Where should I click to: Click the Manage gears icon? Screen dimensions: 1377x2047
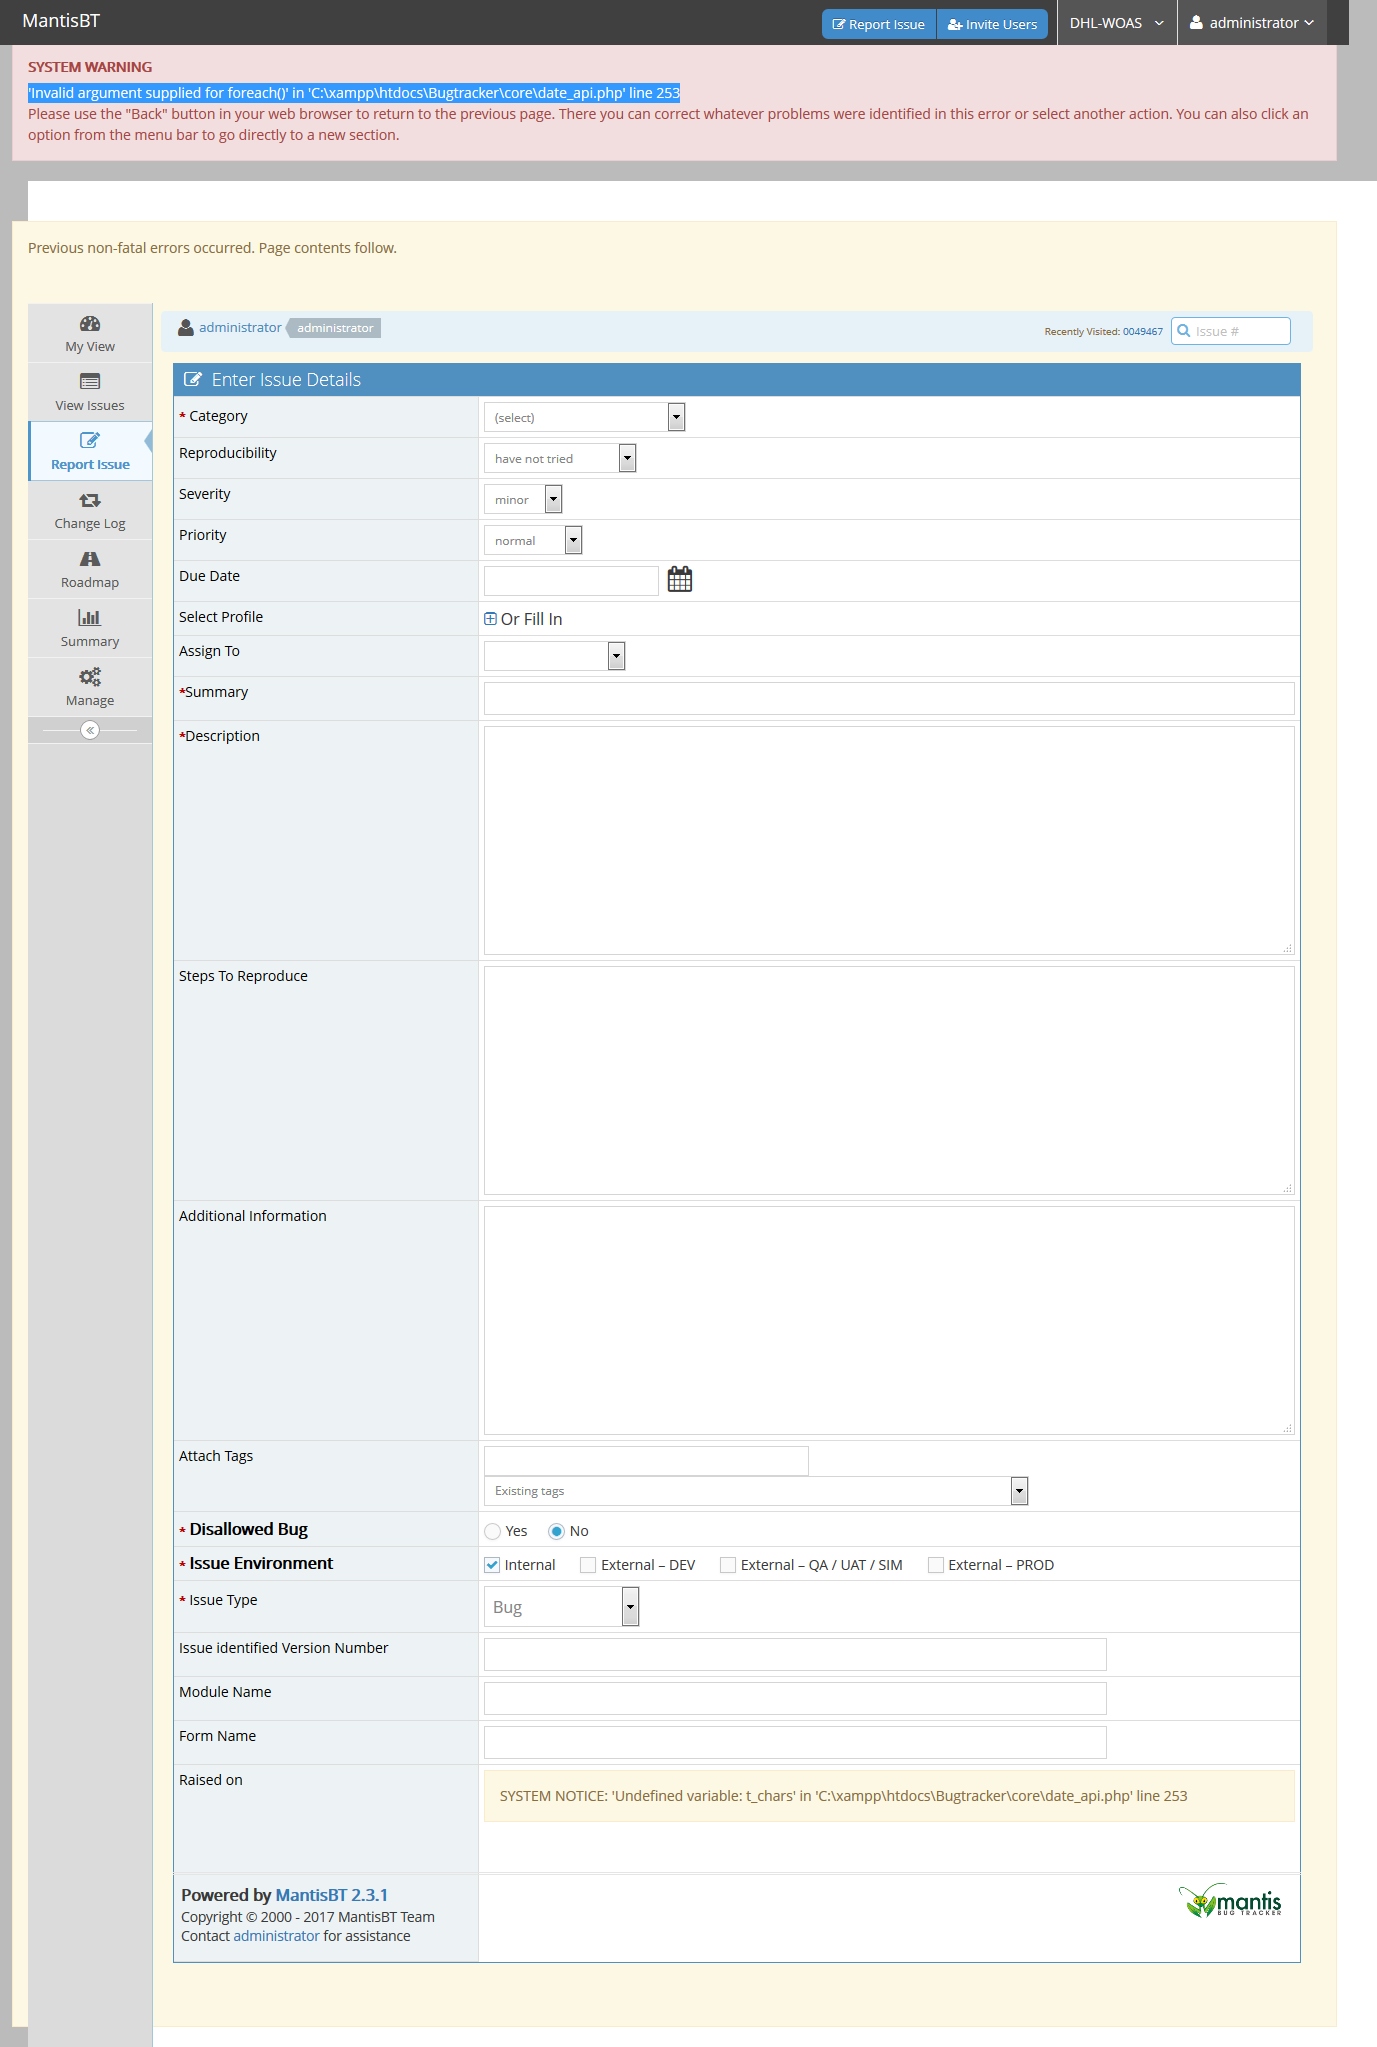click(x=90, y=677)
